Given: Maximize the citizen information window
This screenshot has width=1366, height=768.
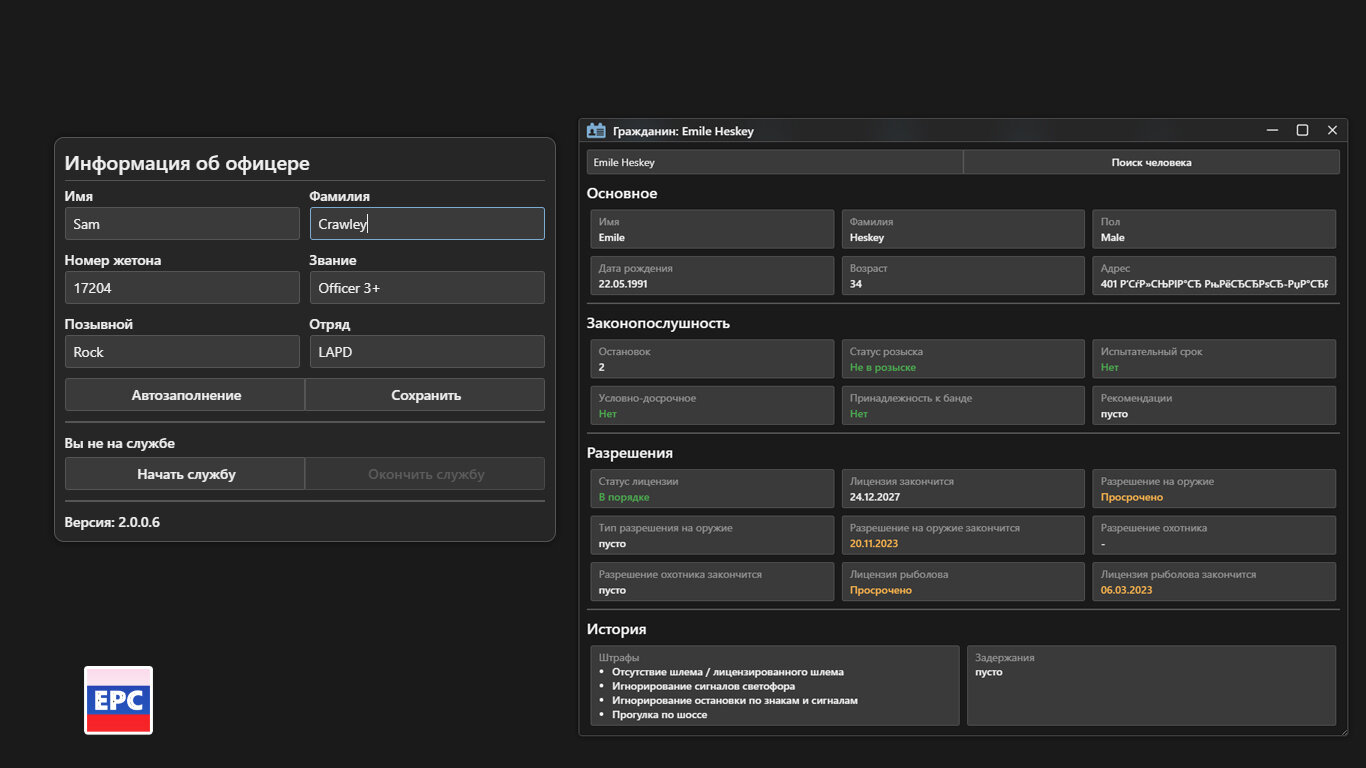Looking at the screenshot, I should tap(1302, 130).
